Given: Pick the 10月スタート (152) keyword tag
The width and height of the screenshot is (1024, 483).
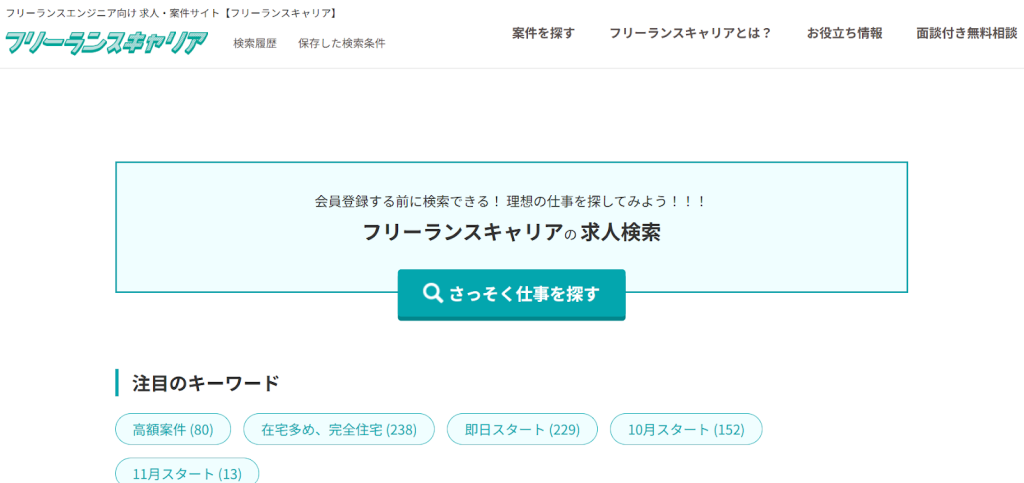Looking at the screenshot, I should click(x=686, y=429).
